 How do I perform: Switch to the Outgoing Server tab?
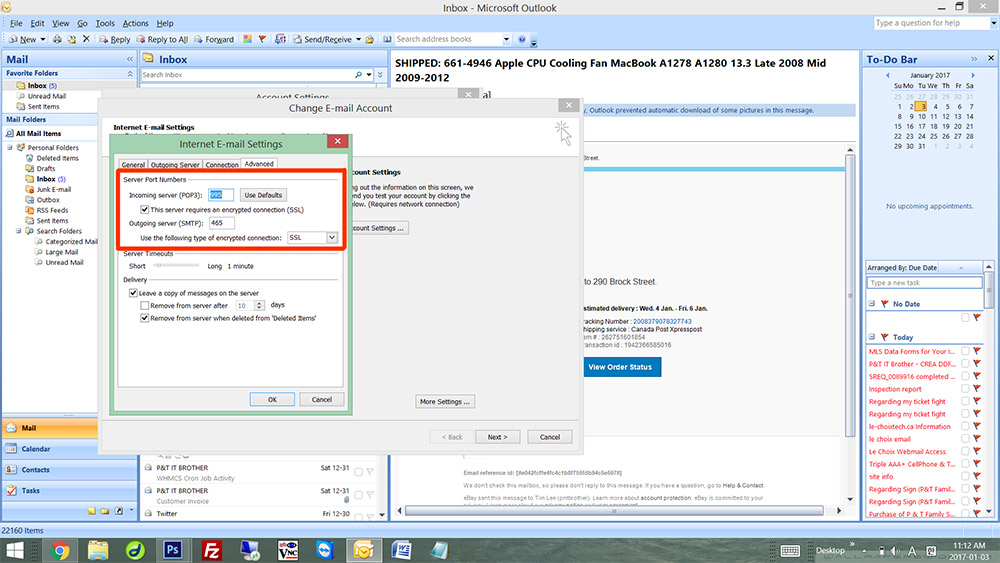175,165
